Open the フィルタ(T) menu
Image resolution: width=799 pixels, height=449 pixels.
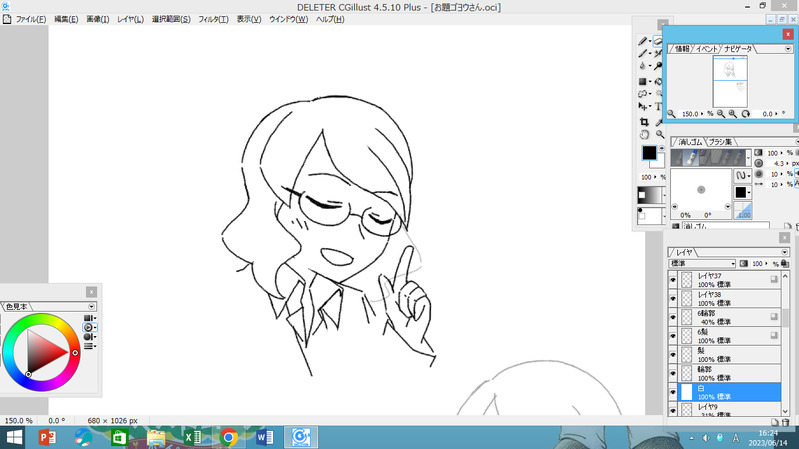[213, 19]
